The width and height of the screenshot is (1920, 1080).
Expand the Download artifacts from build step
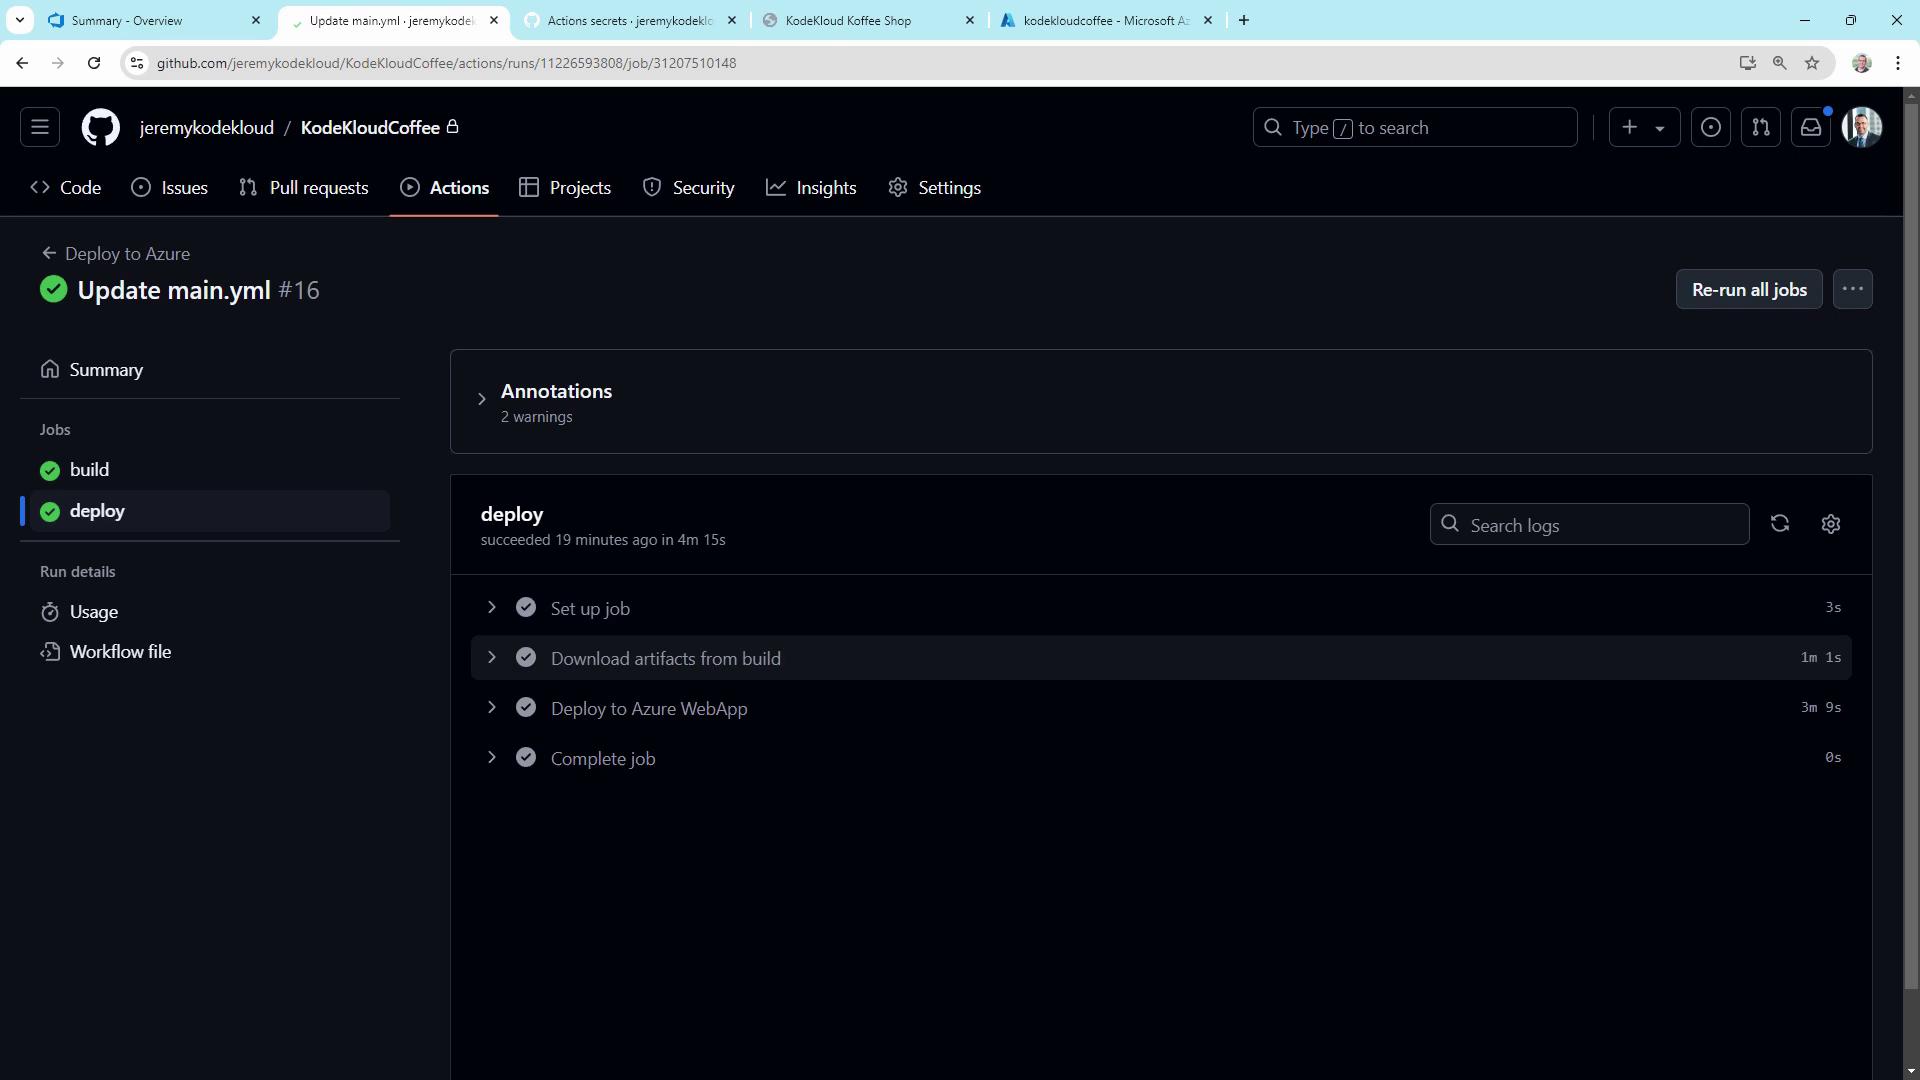[491, 657]
